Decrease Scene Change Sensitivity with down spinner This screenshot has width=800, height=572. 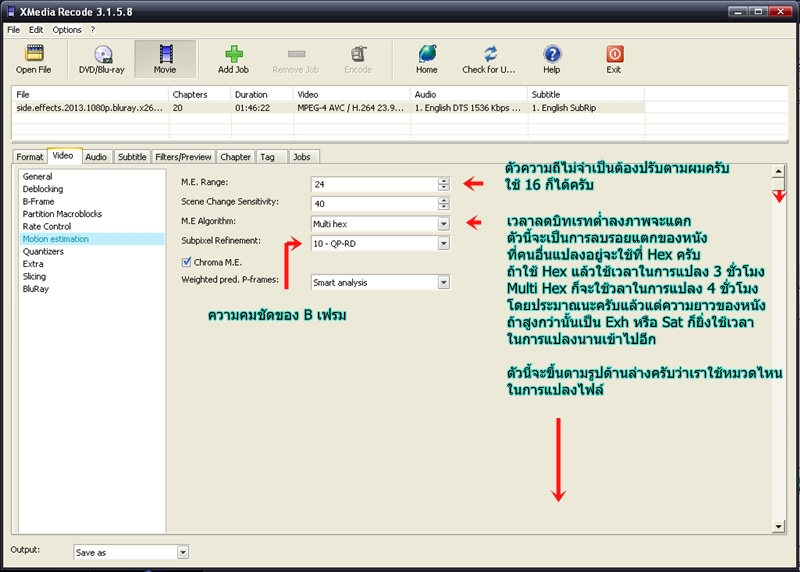point(444,207)
